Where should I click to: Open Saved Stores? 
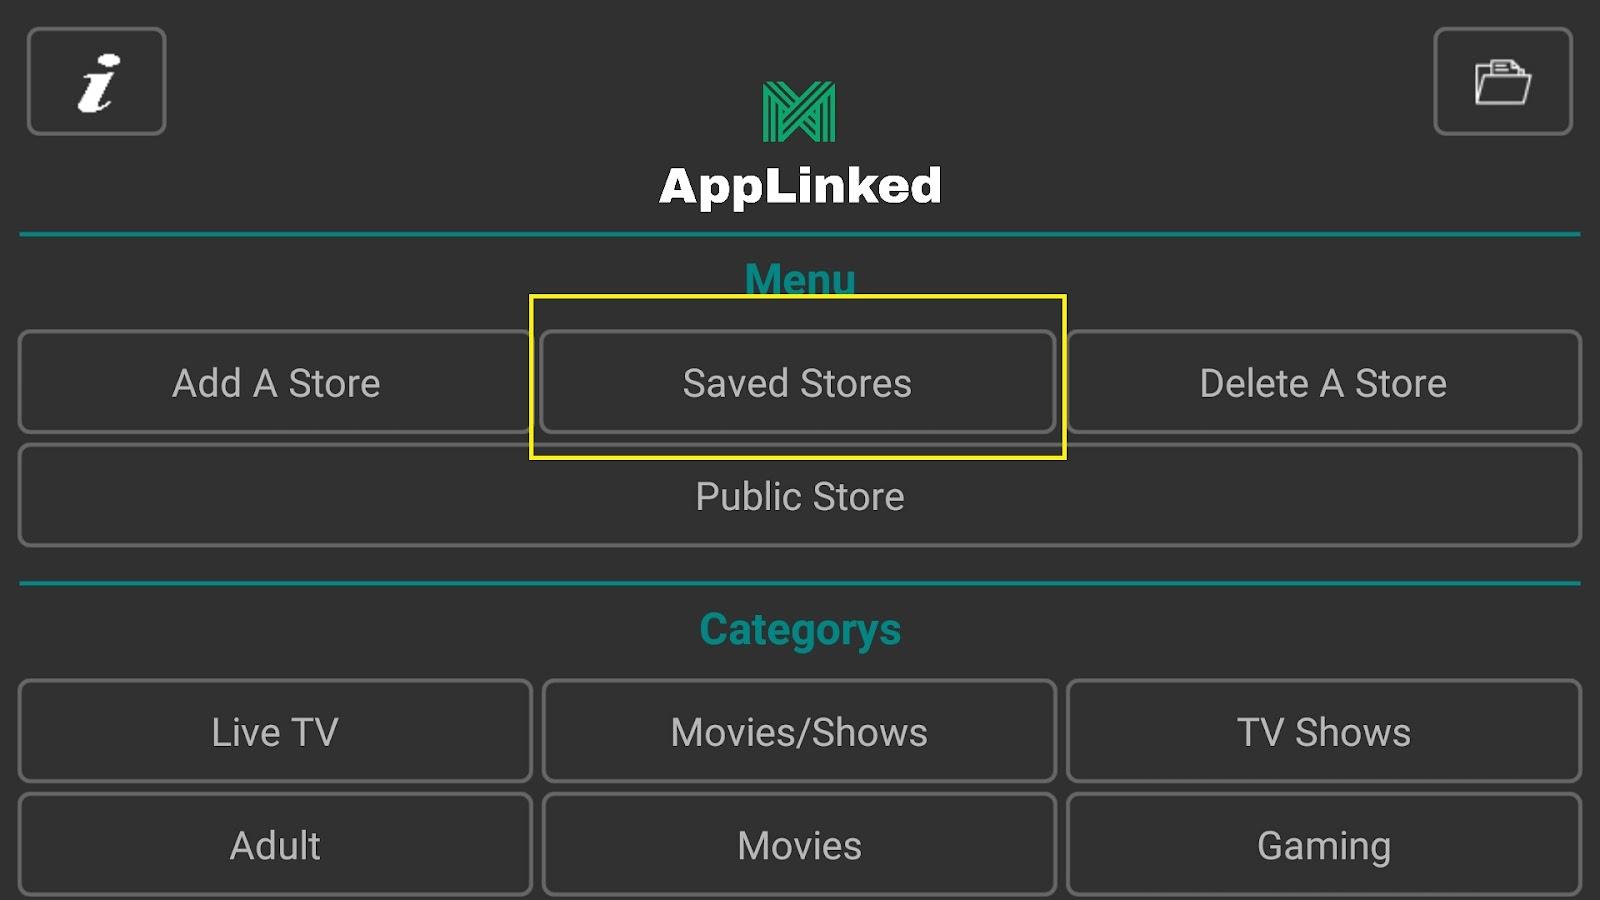click(x=798, y=382)
